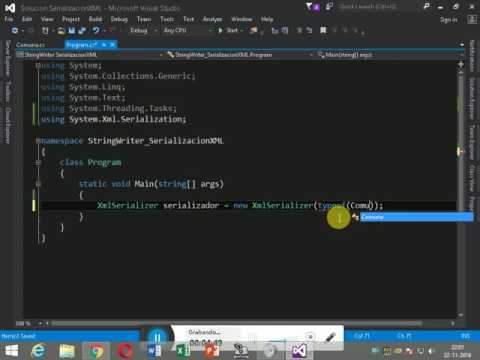Screen dimensions: 480x360
Task: Open the View menu
Action: 47,19
